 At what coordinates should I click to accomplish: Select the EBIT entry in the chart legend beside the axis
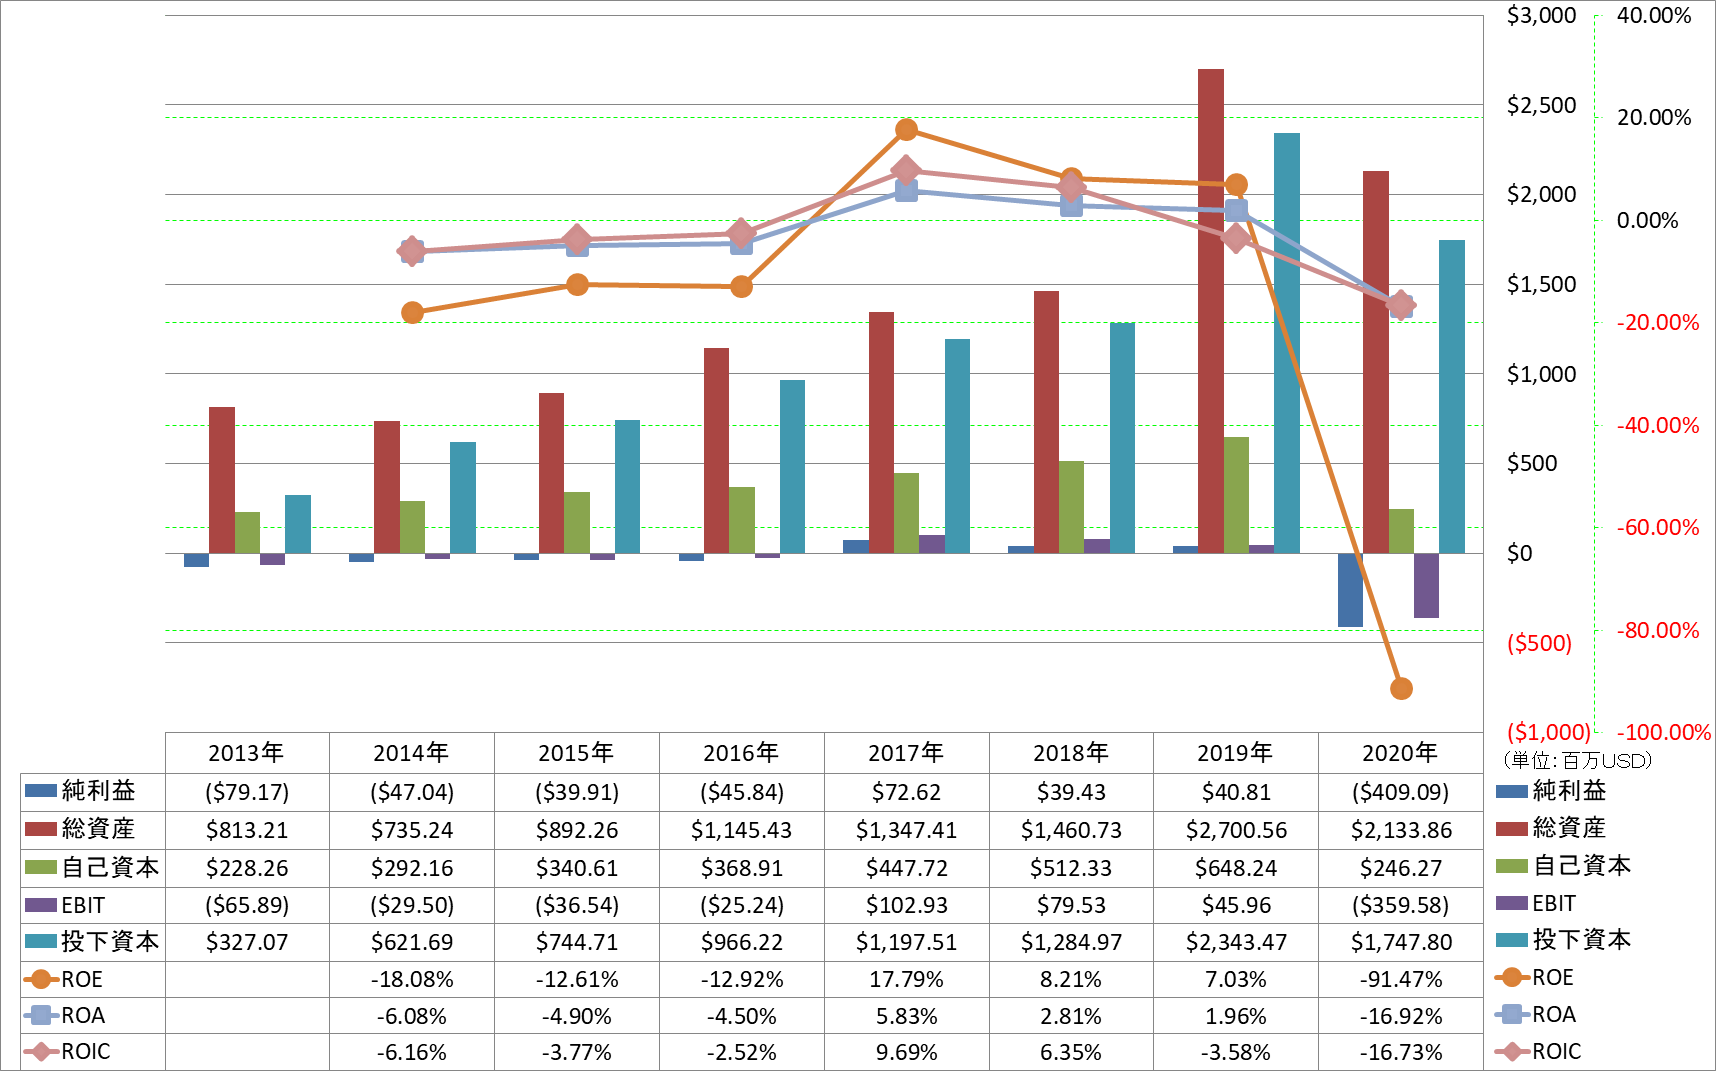click(x=1536, y=903)
